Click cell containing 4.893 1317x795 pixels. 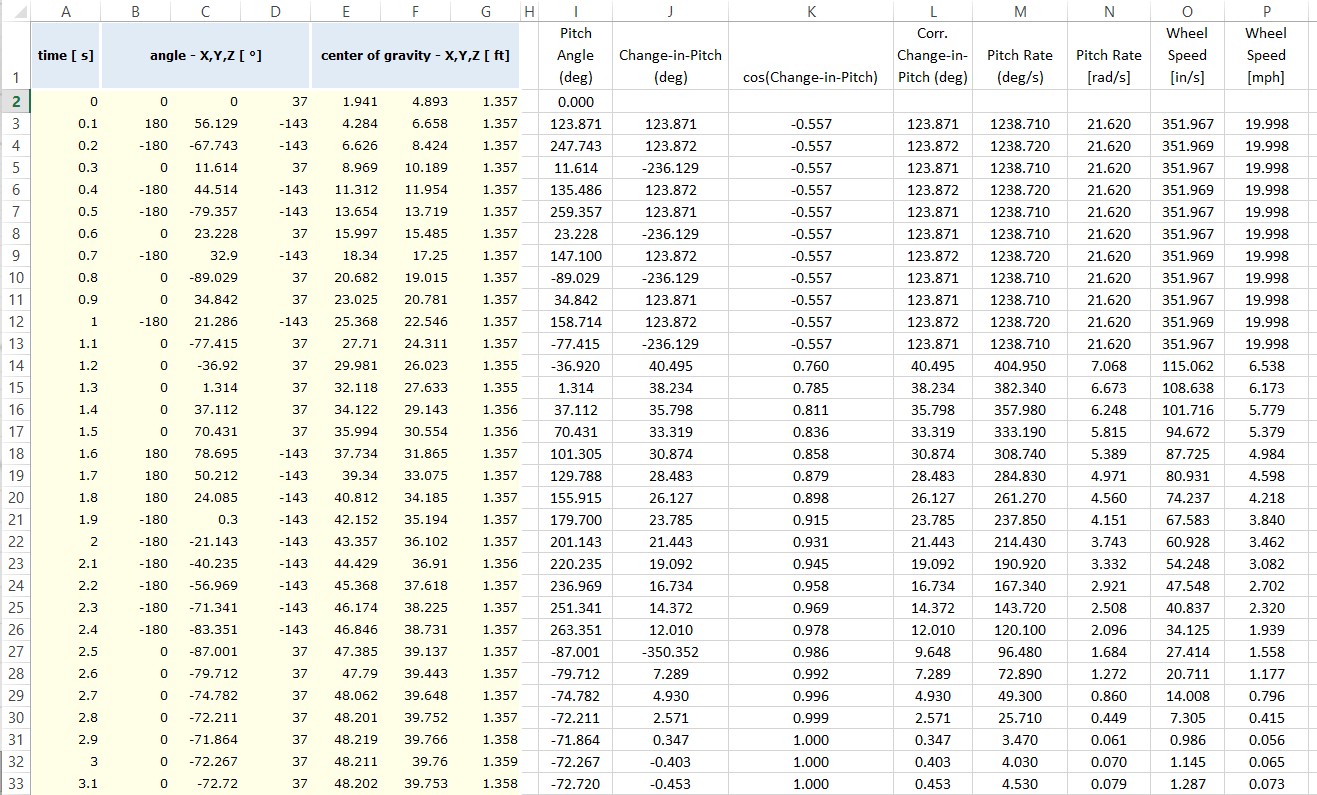point(415,102)
